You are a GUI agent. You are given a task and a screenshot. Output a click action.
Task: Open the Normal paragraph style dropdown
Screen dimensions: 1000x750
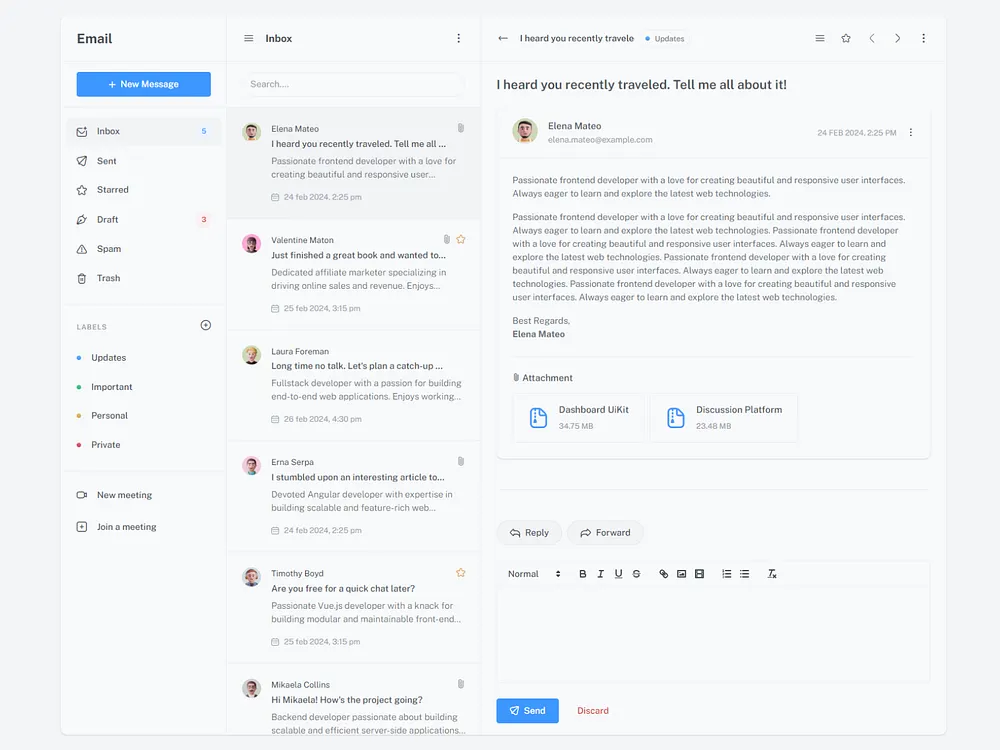[528, 573]
